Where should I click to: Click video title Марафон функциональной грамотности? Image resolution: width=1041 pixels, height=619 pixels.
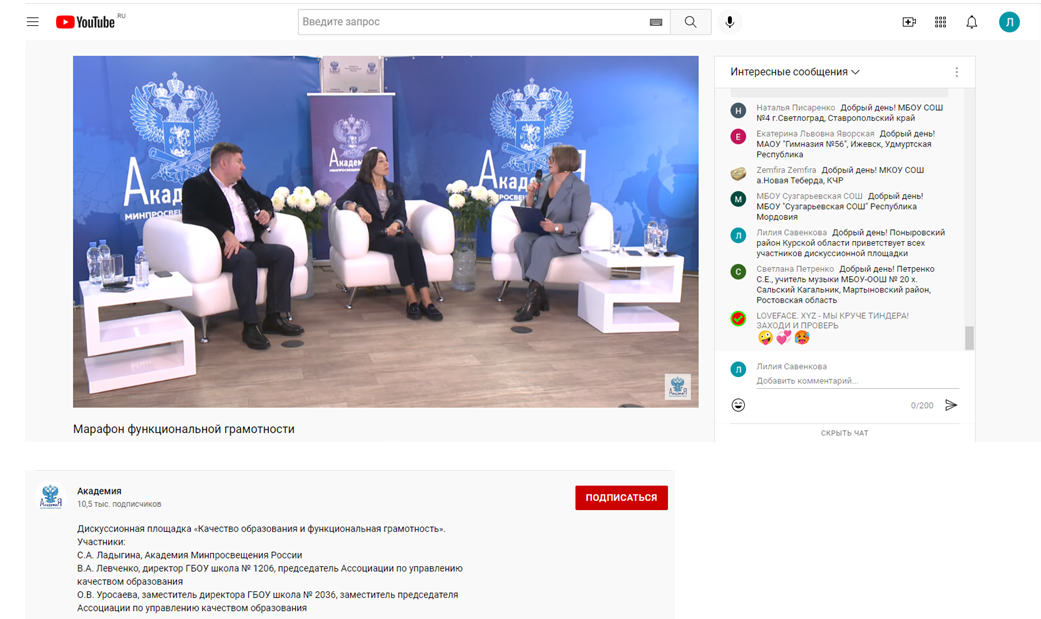[x=184, y=429]
